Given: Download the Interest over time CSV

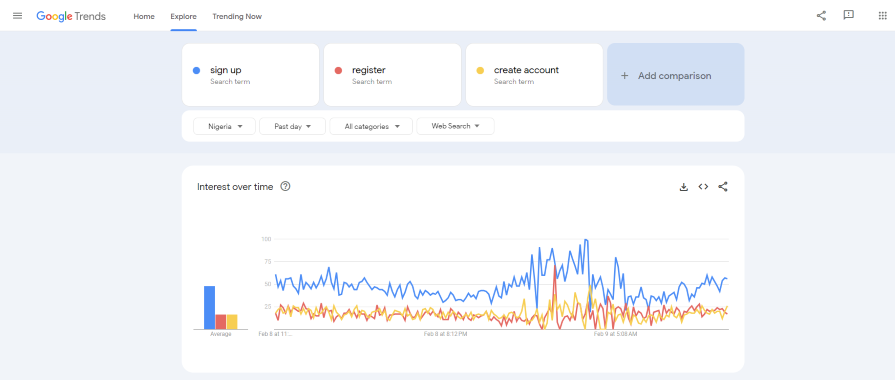Looking at the screenshot, I should [x=684, y=187].
